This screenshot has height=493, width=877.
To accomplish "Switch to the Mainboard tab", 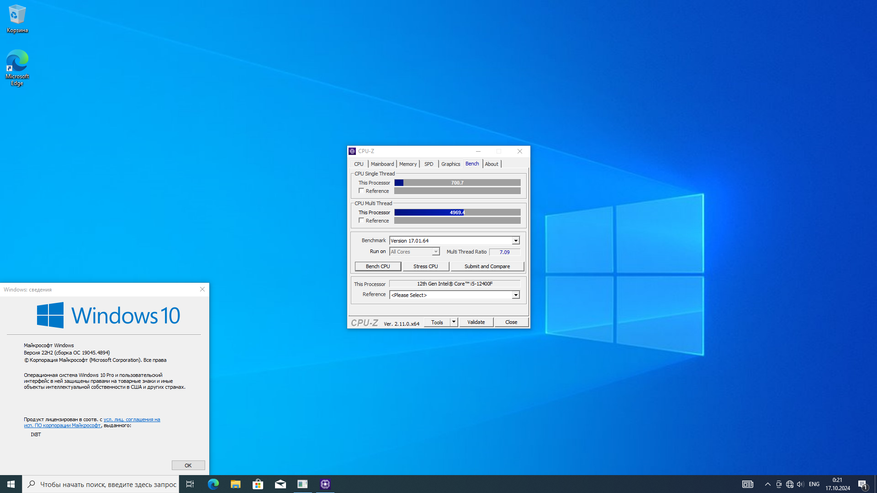I will tap(382, 164).
